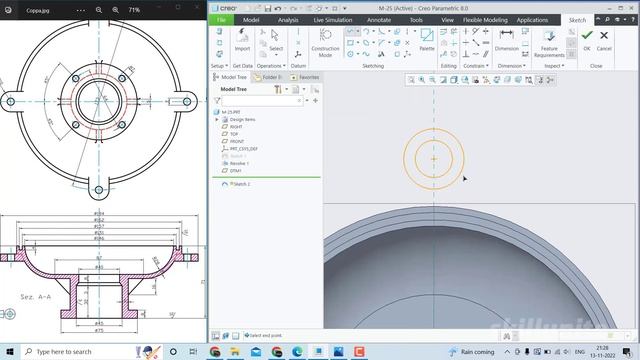Viewport: 640px width, 360px height.
Task: Open the Arc tool dropdown arrow
Action: (x=373, y=31)
